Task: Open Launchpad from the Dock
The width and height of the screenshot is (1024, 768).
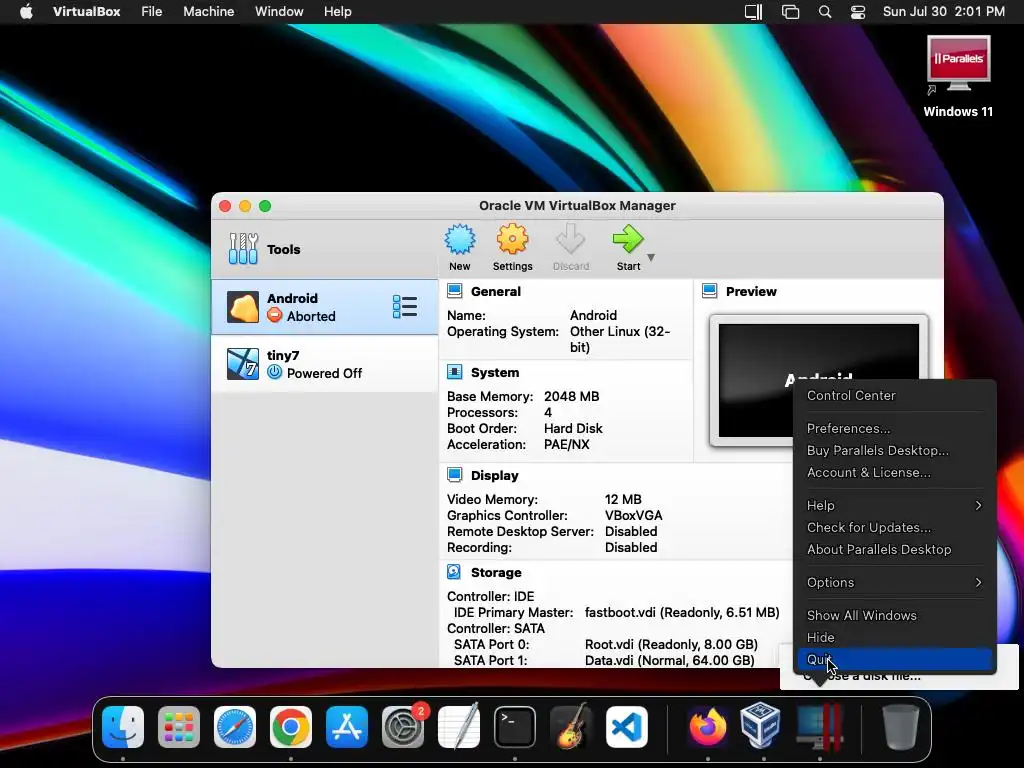Action: click(x=179, y=726)
